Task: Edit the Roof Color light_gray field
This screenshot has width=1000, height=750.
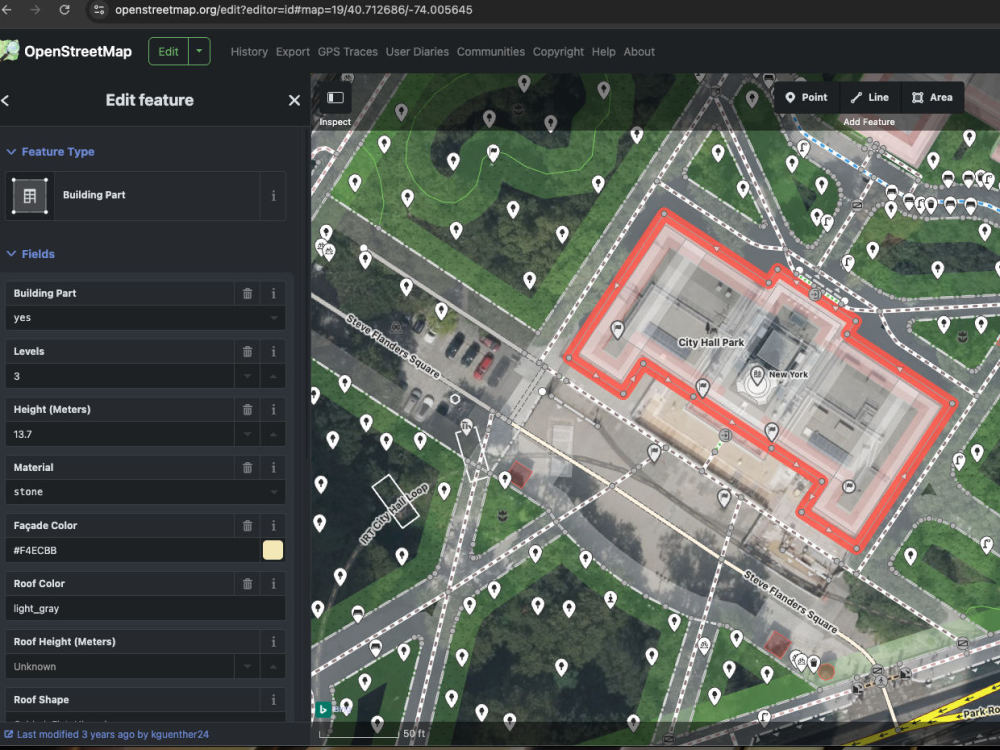Action: [145, 608]
